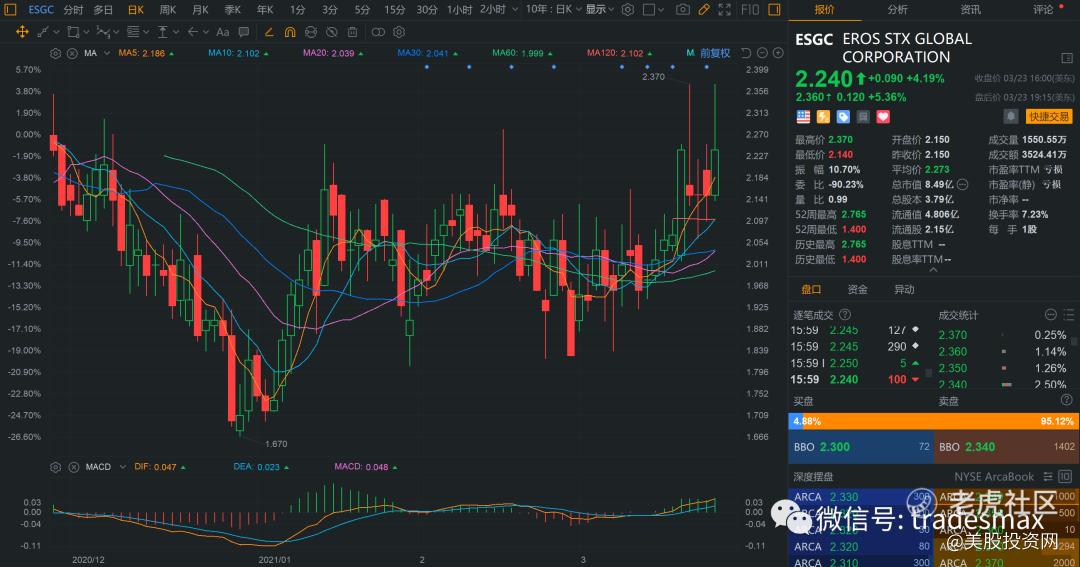
Task: Add a comment bubble annotation
Action: tap(243, 32)
